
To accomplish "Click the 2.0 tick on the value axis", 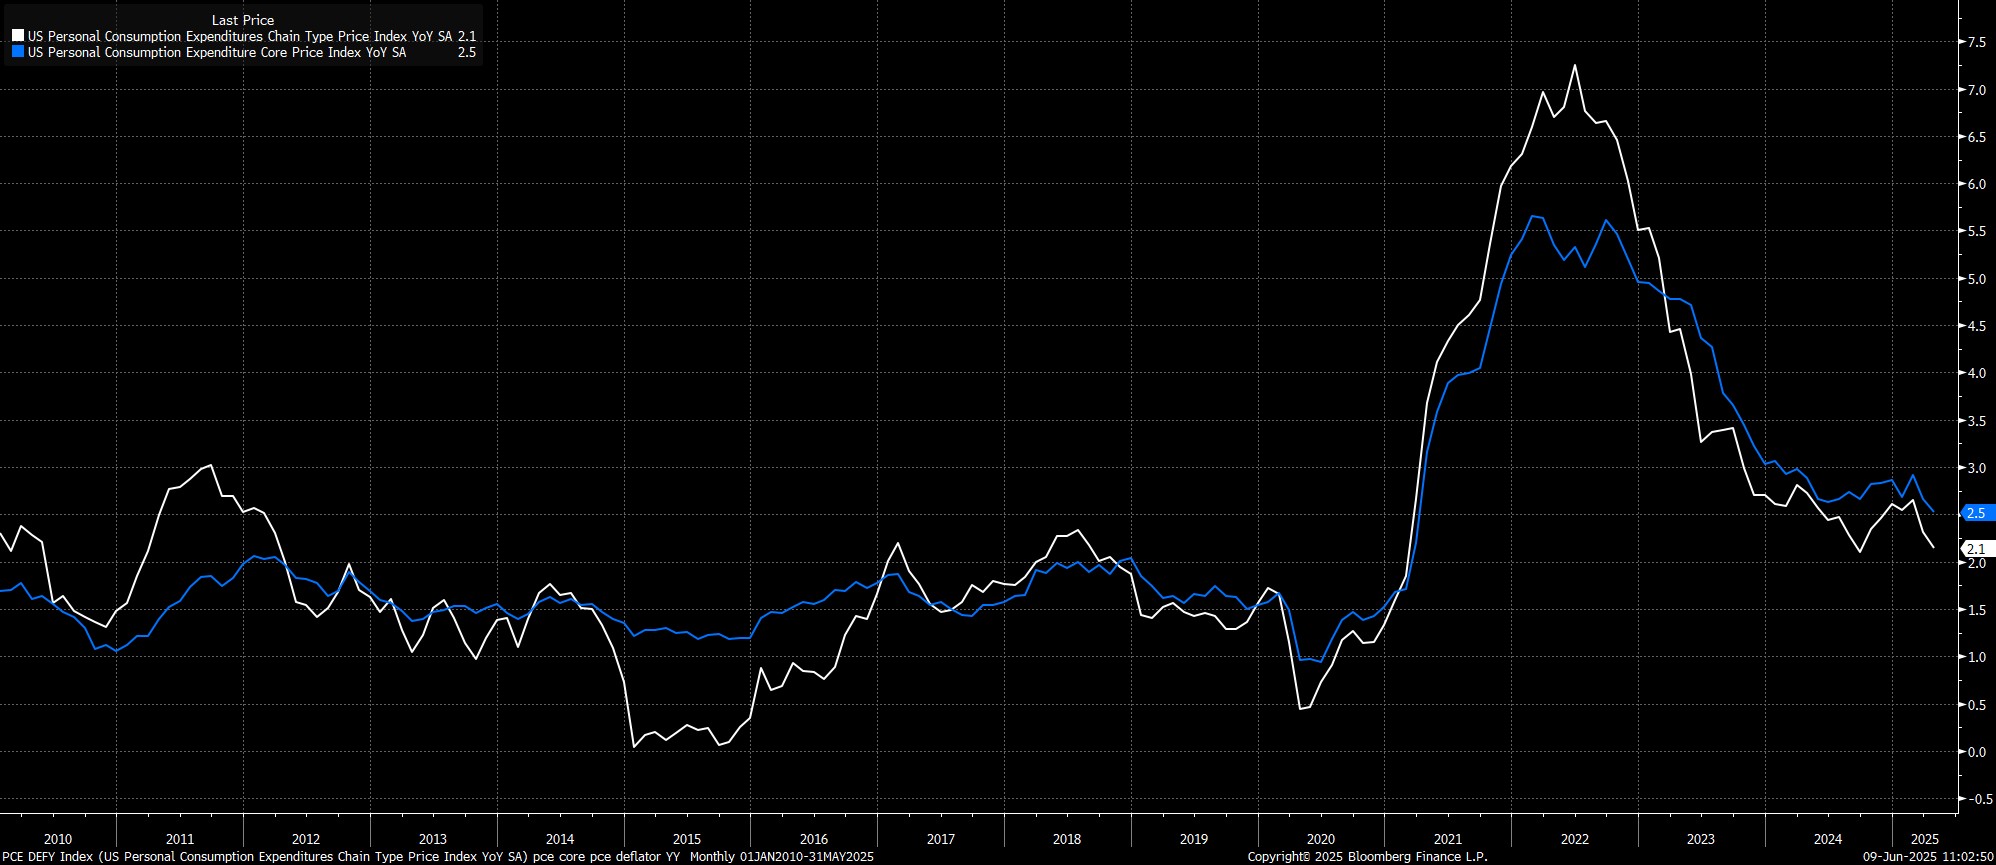I will pos(1976,563).
